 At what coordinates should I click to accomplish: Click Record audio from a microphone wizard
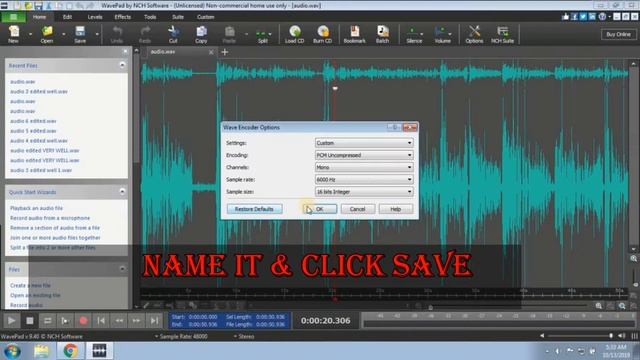coord(50,218)
